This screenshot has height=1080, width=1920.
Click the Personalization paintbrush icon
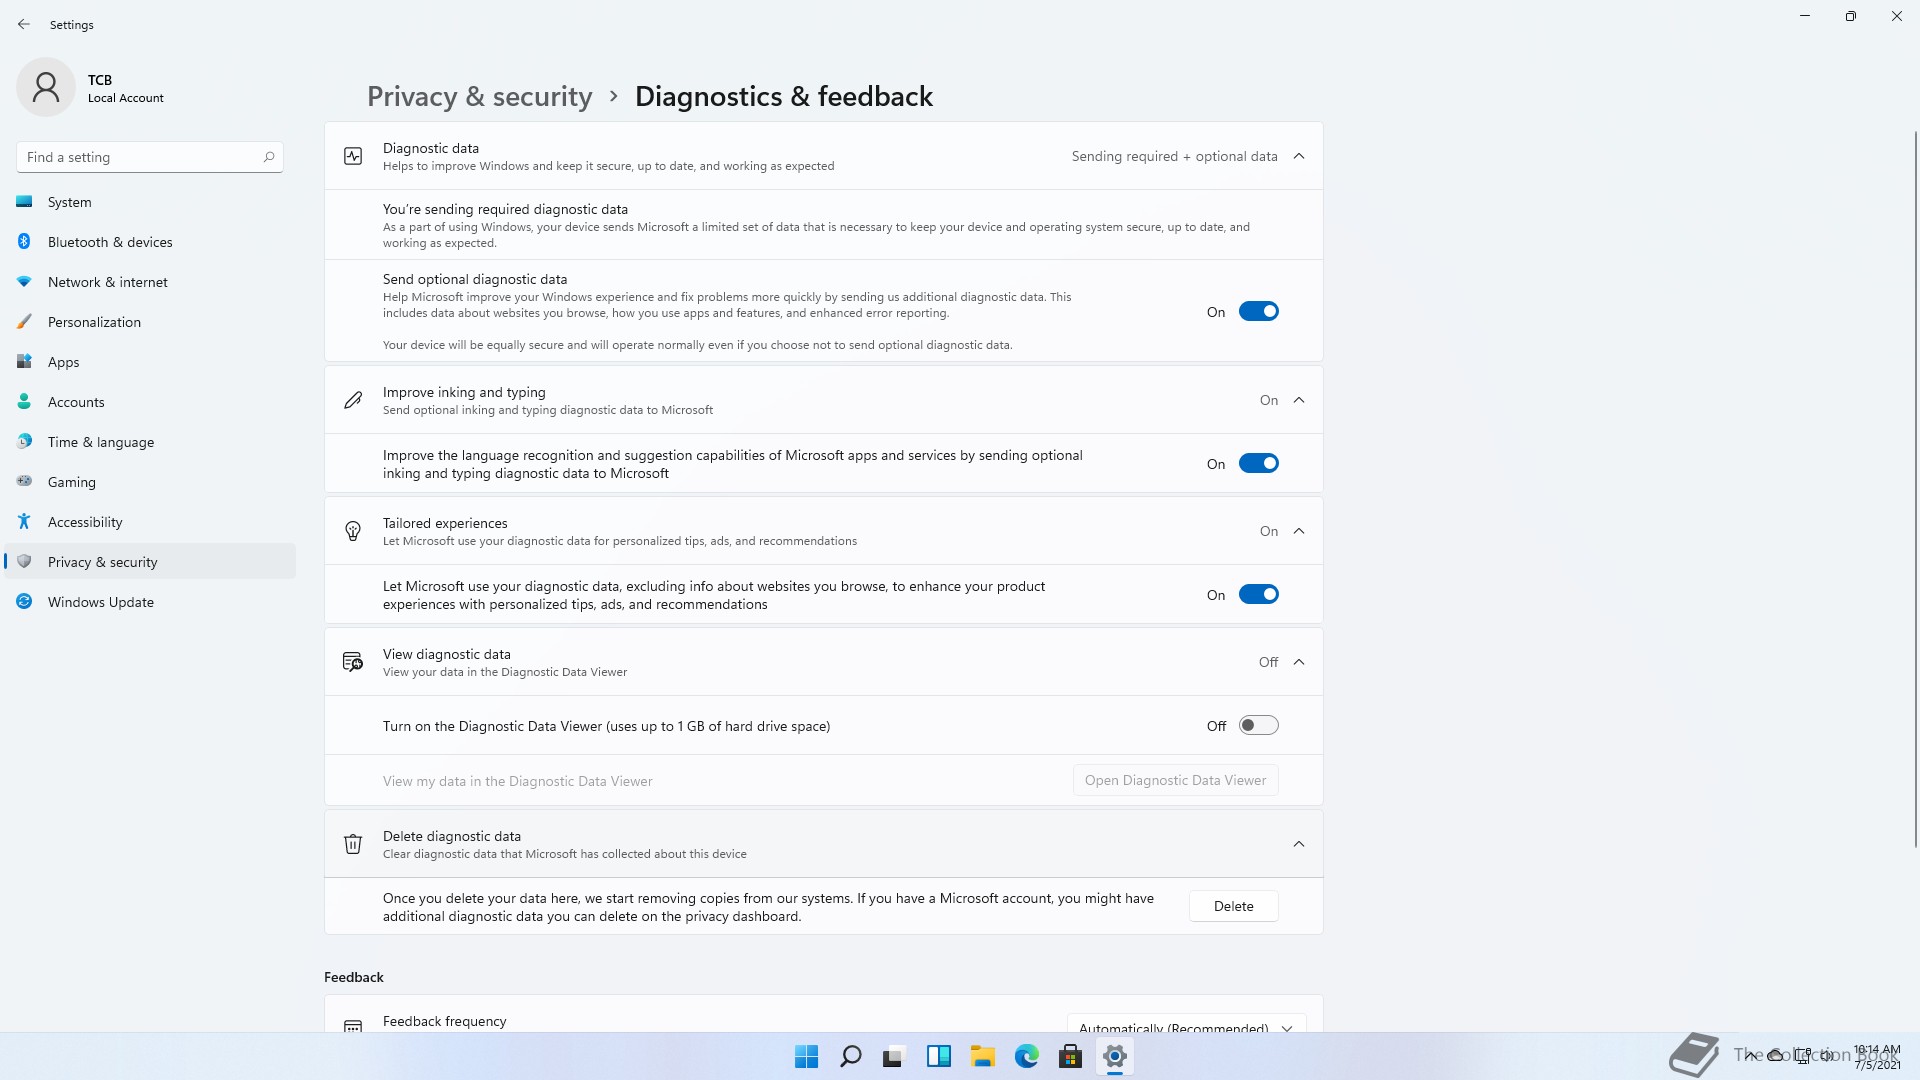click(x=24, y=322)
